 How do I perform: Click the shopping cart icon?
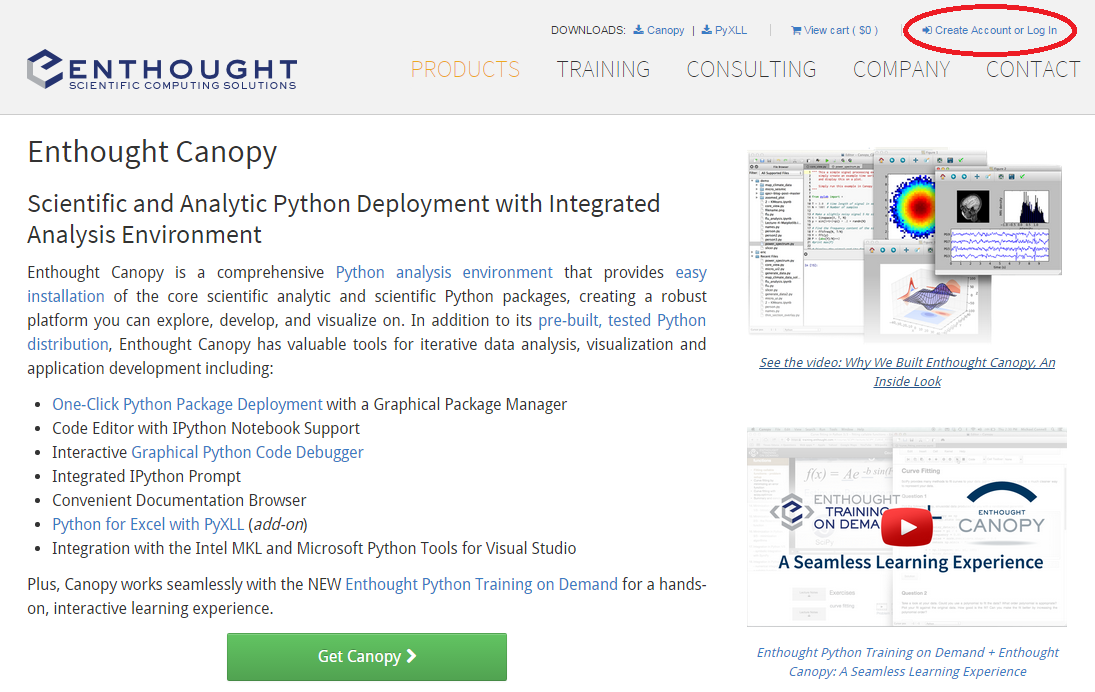click(796, 30)
